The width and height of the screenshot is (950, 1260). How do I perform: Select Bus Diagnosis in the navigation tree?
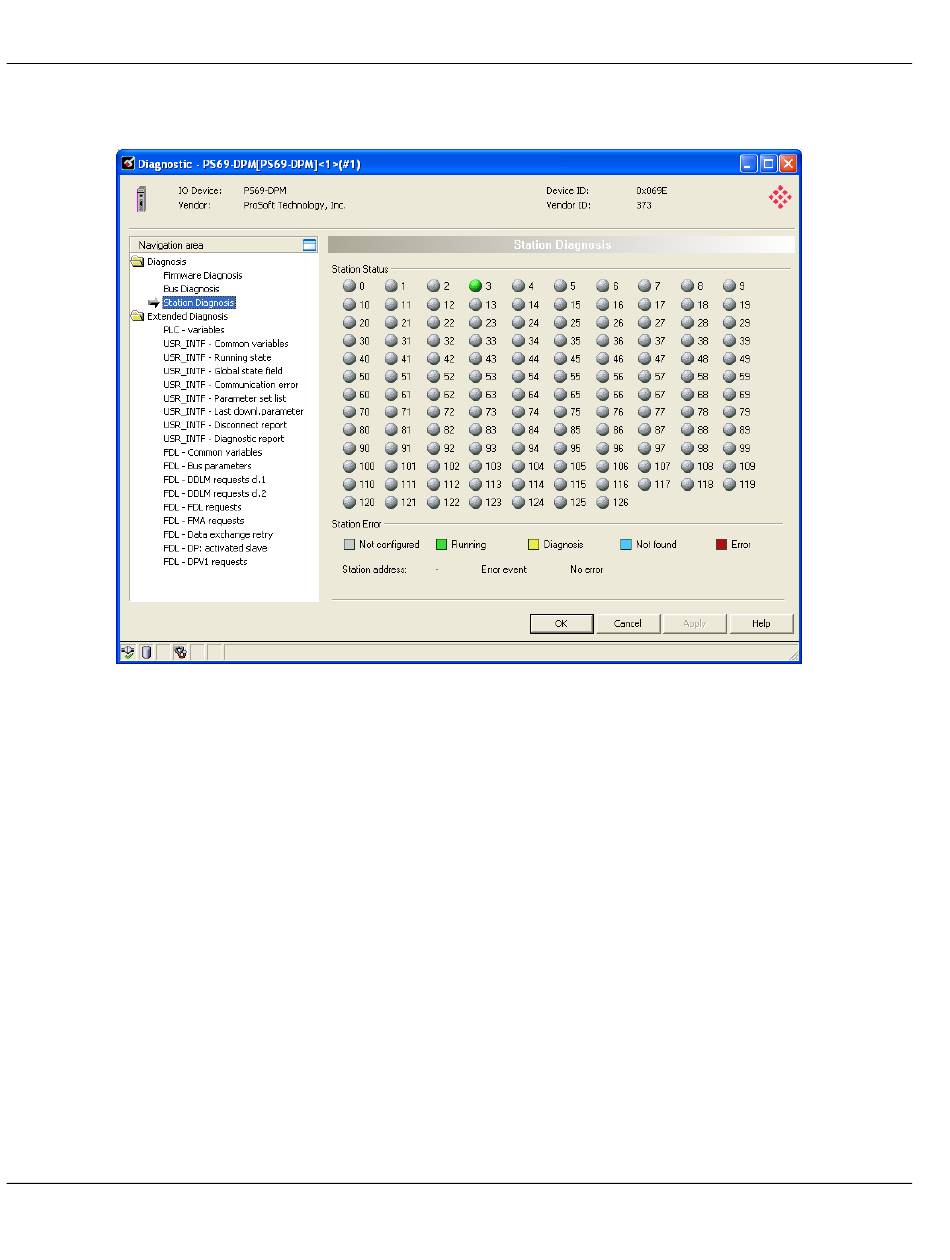(191, 289)
